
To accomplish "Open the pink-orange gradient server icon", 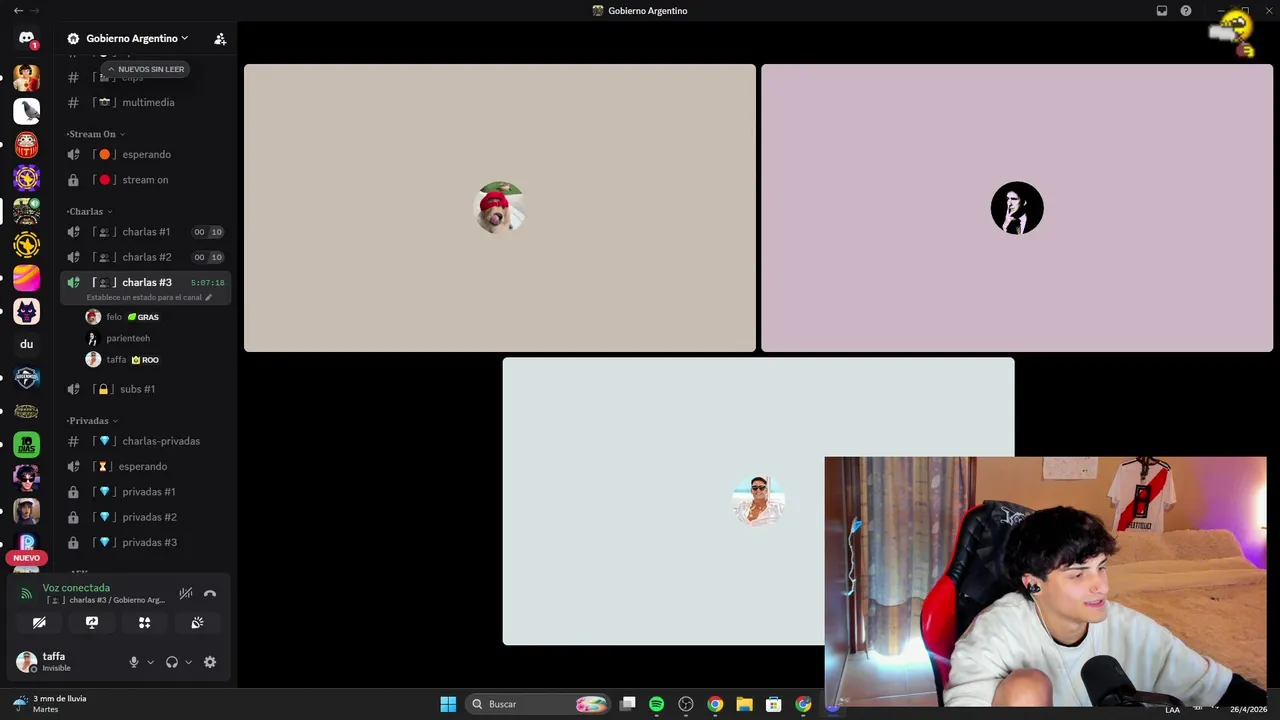I will click(x=26, y=278).
